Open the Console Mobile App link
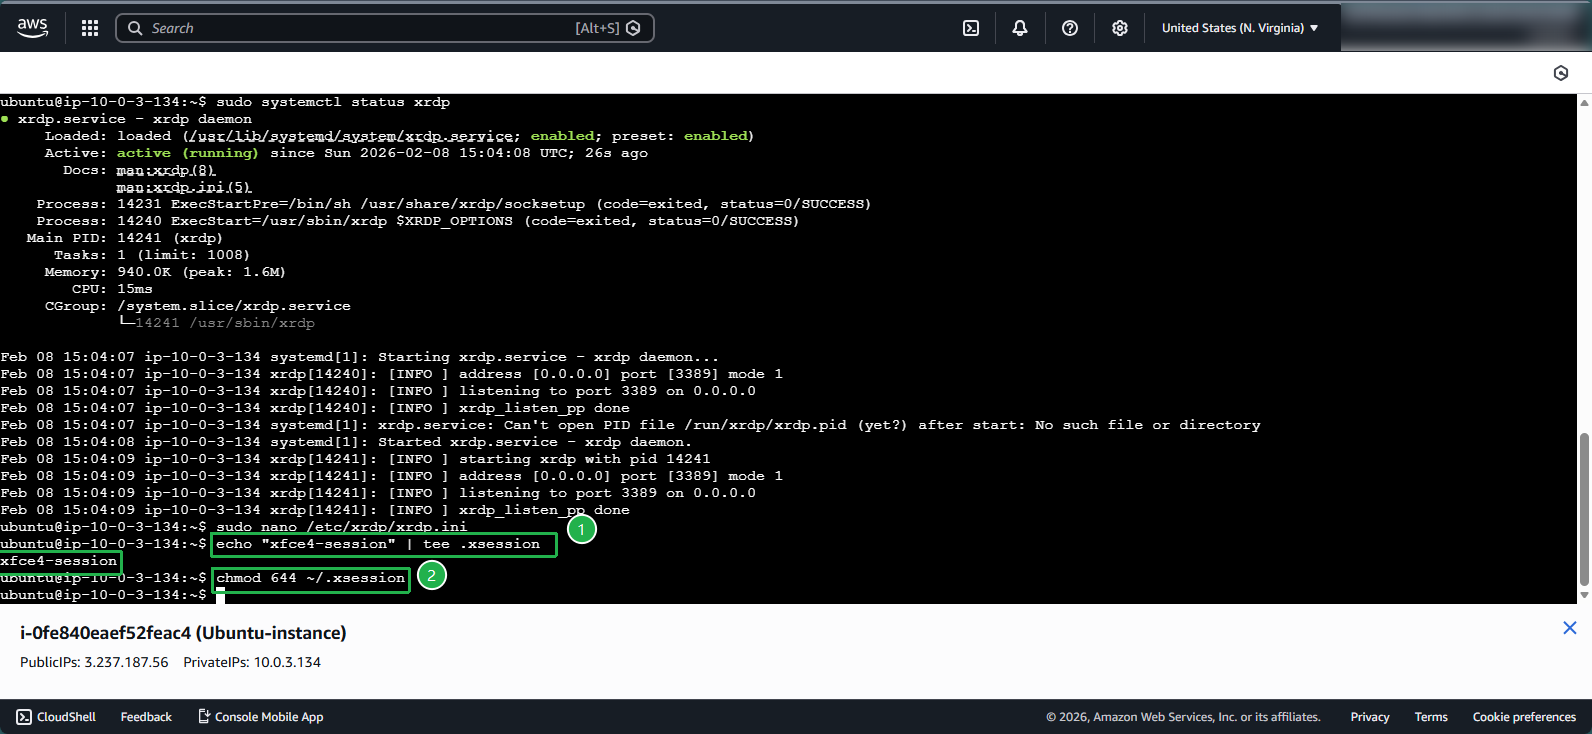 tap(260, 717)
